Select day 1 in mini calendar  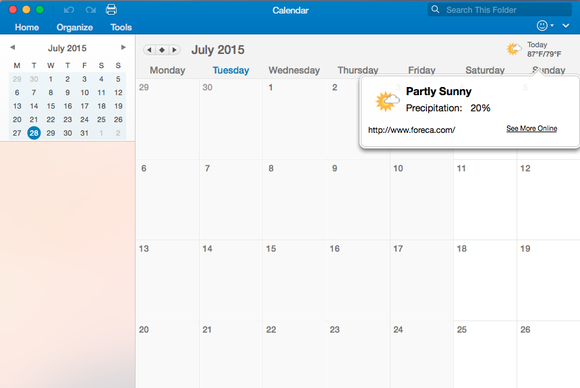[x=51, y=79]
